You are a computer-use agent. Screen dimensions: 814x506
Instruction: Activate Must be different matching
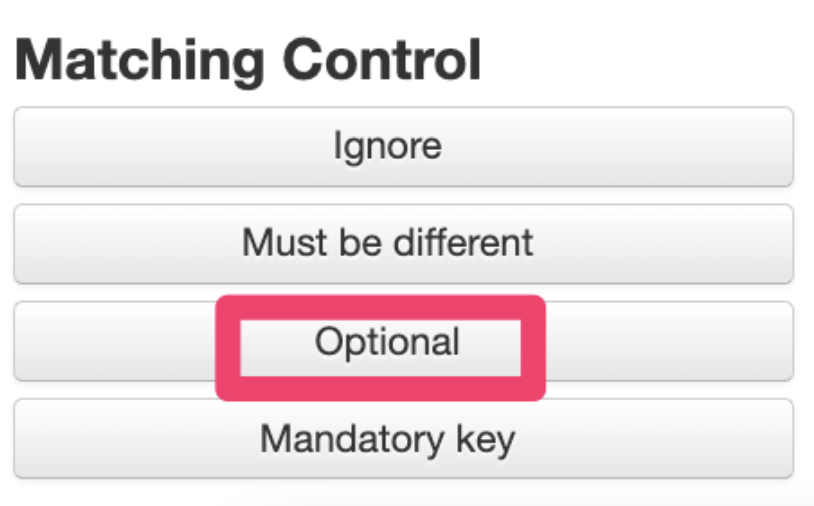403,243
